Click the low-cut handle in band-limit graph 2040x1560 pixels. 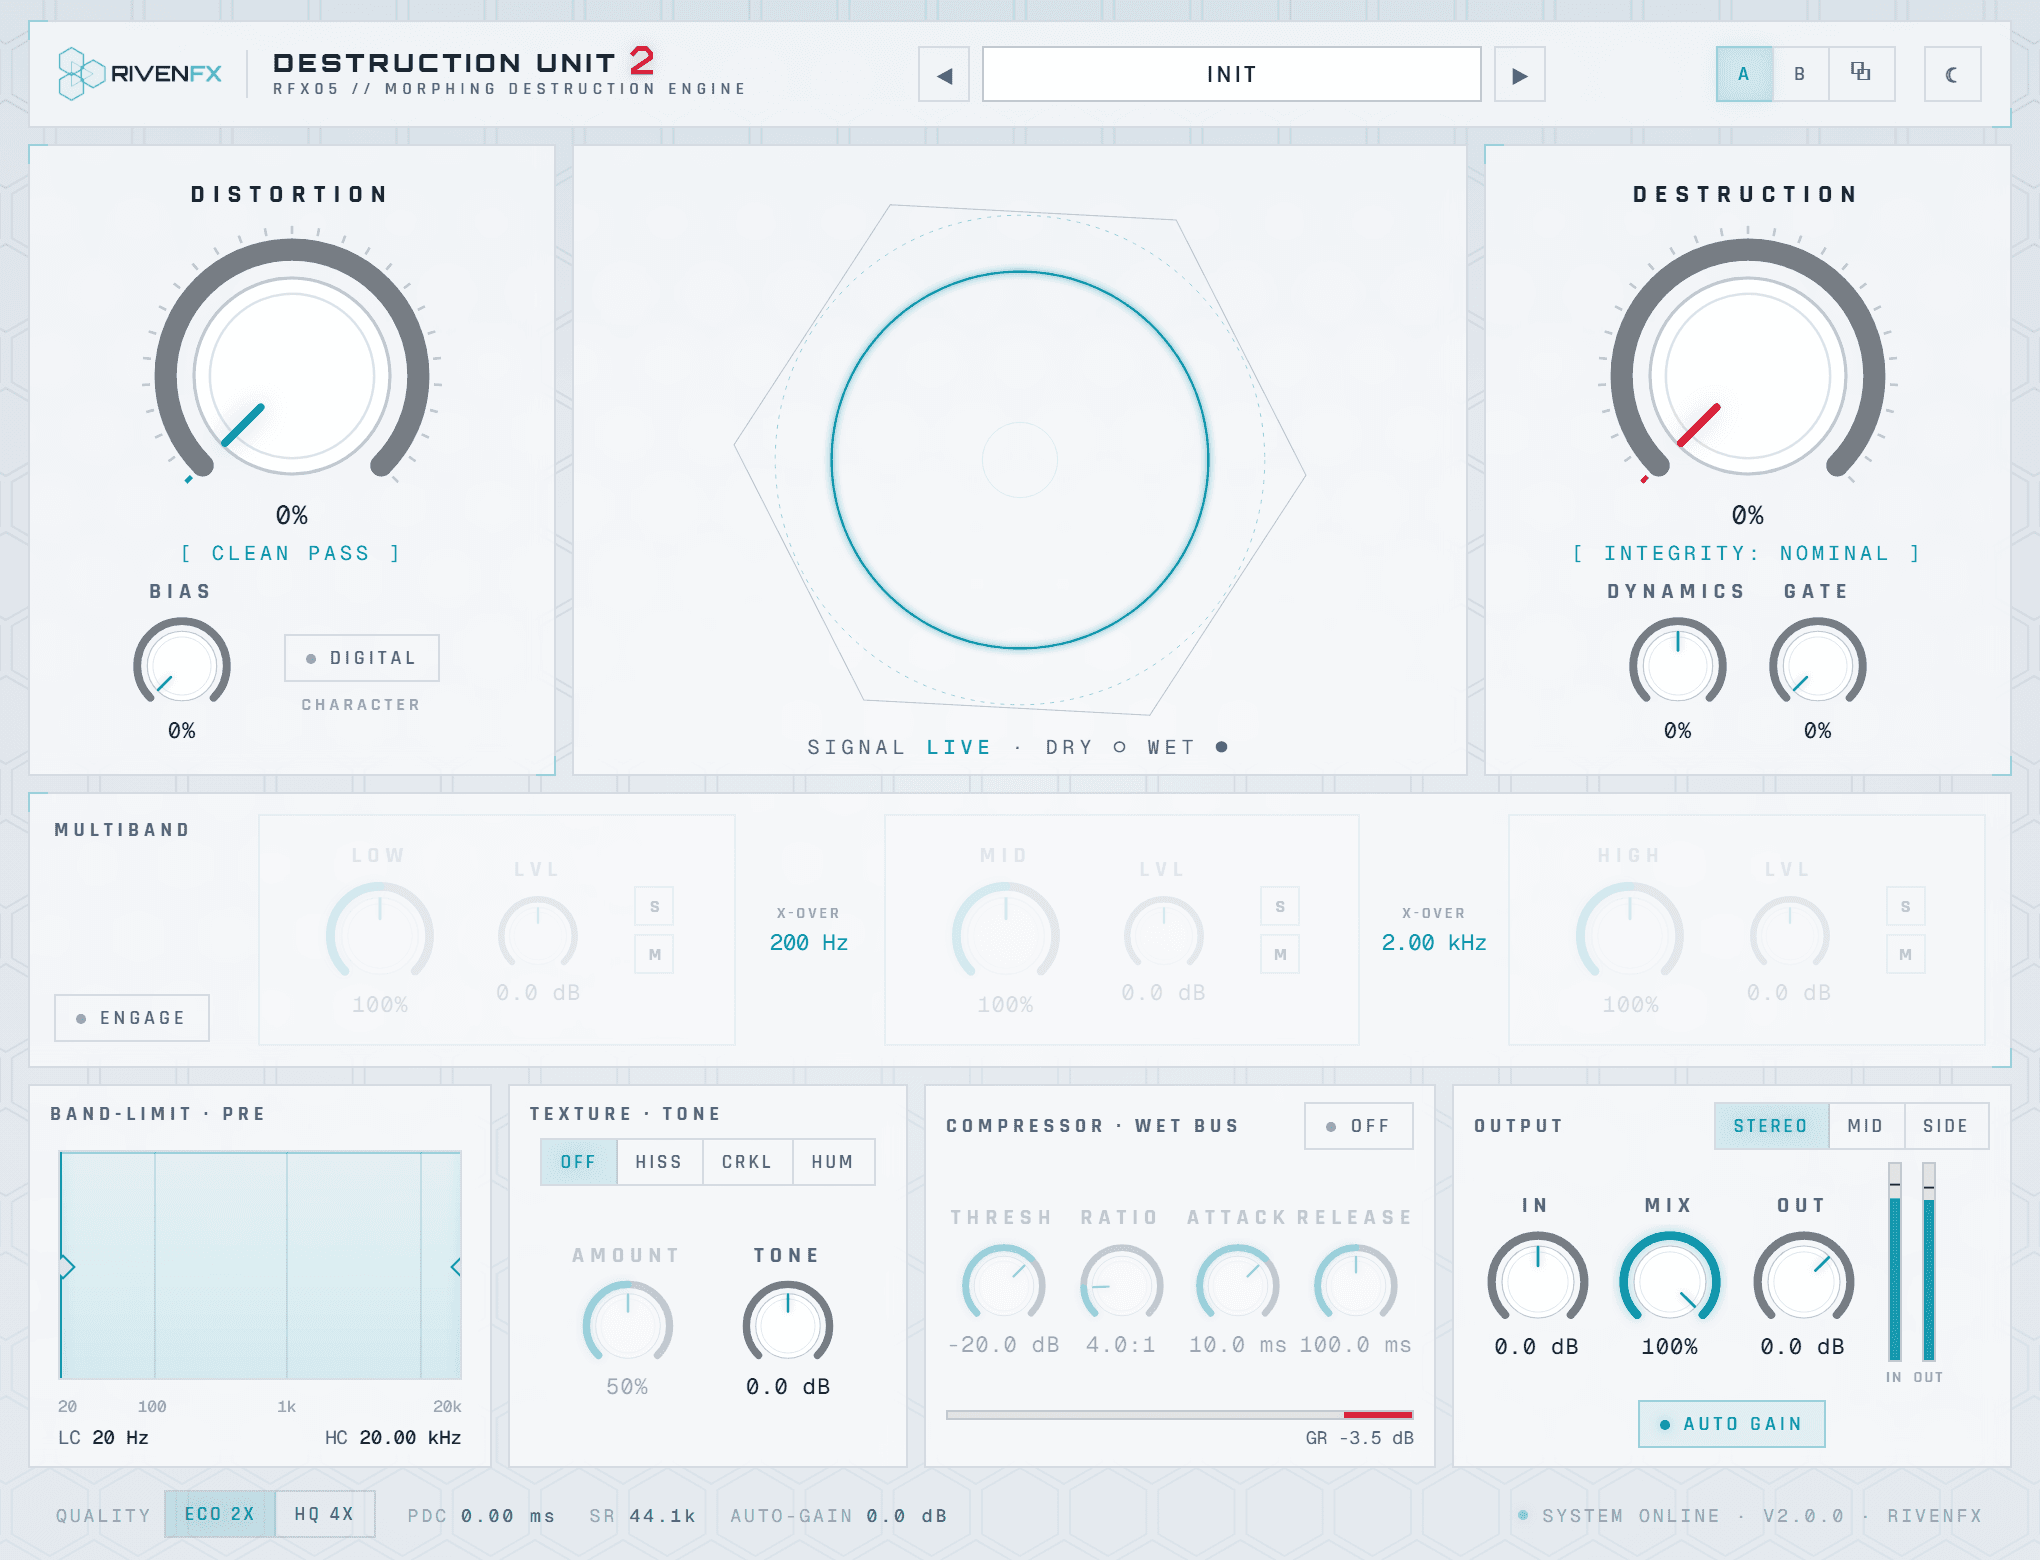click(67, 1267)
